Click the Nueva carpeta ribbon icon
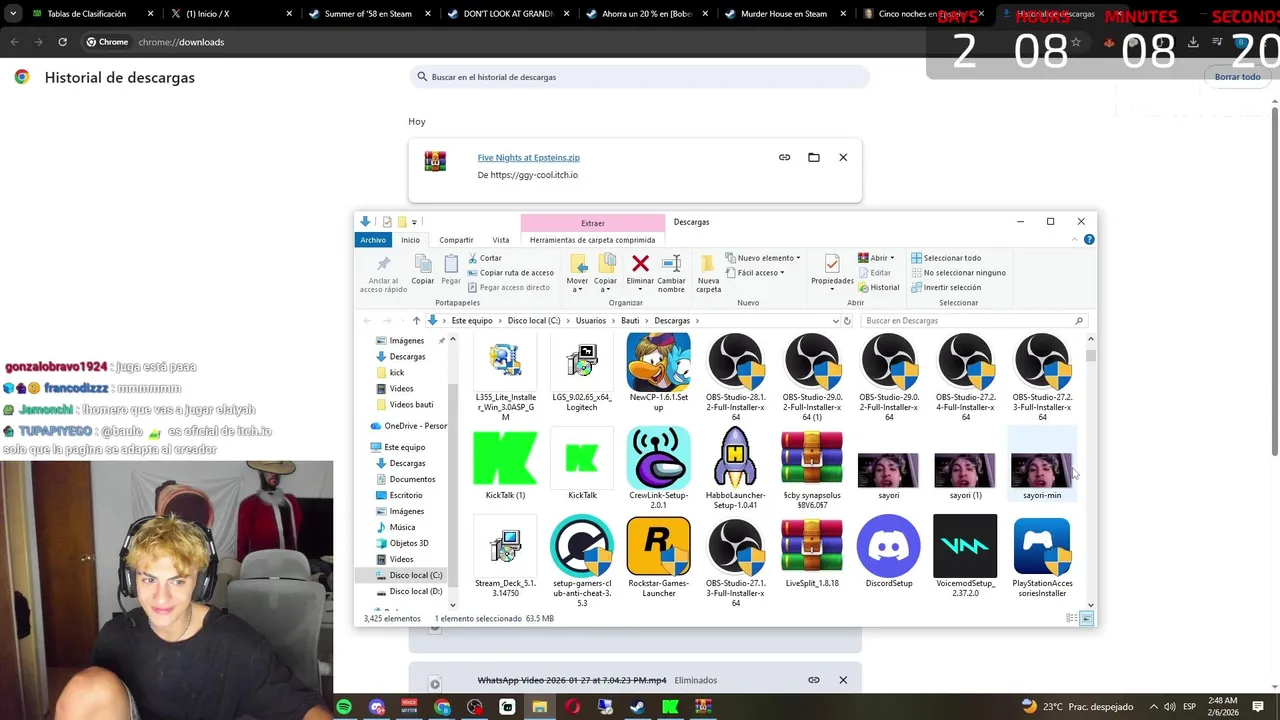The height and width of the screenshot is (720, 1280). point(708,264)
